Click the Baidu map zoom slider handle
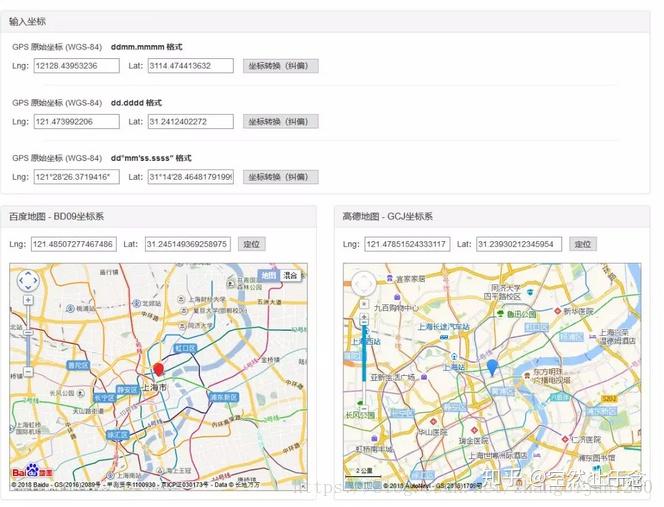 click(x=28, y=333)
